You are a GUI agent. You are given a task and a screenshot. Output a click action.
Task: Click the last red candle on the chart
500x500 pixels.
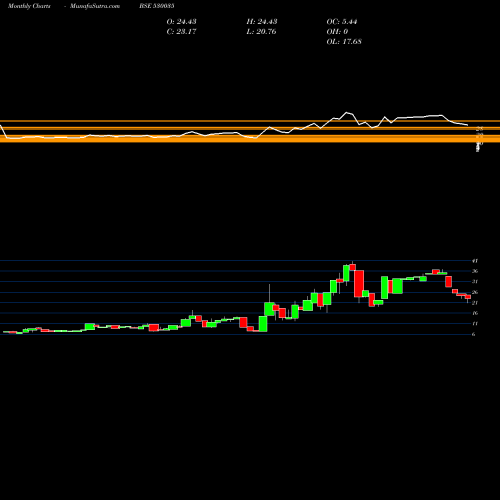point(468,297)
